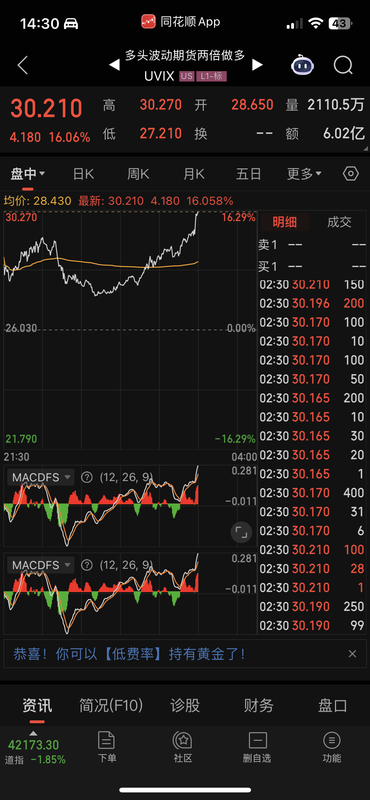
Task: Tap the day high value 30.270
Action: (161, 105)
